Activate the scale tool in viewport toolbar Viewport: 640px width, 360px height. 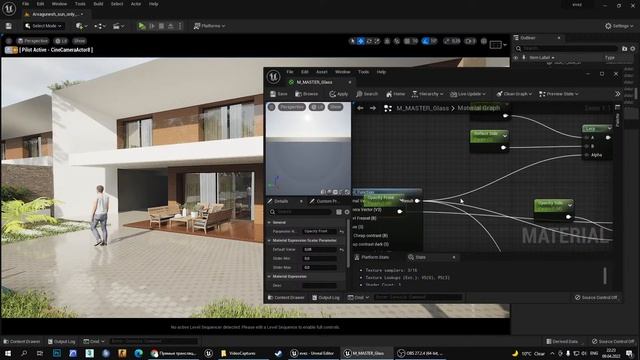[x=377, y=41]
